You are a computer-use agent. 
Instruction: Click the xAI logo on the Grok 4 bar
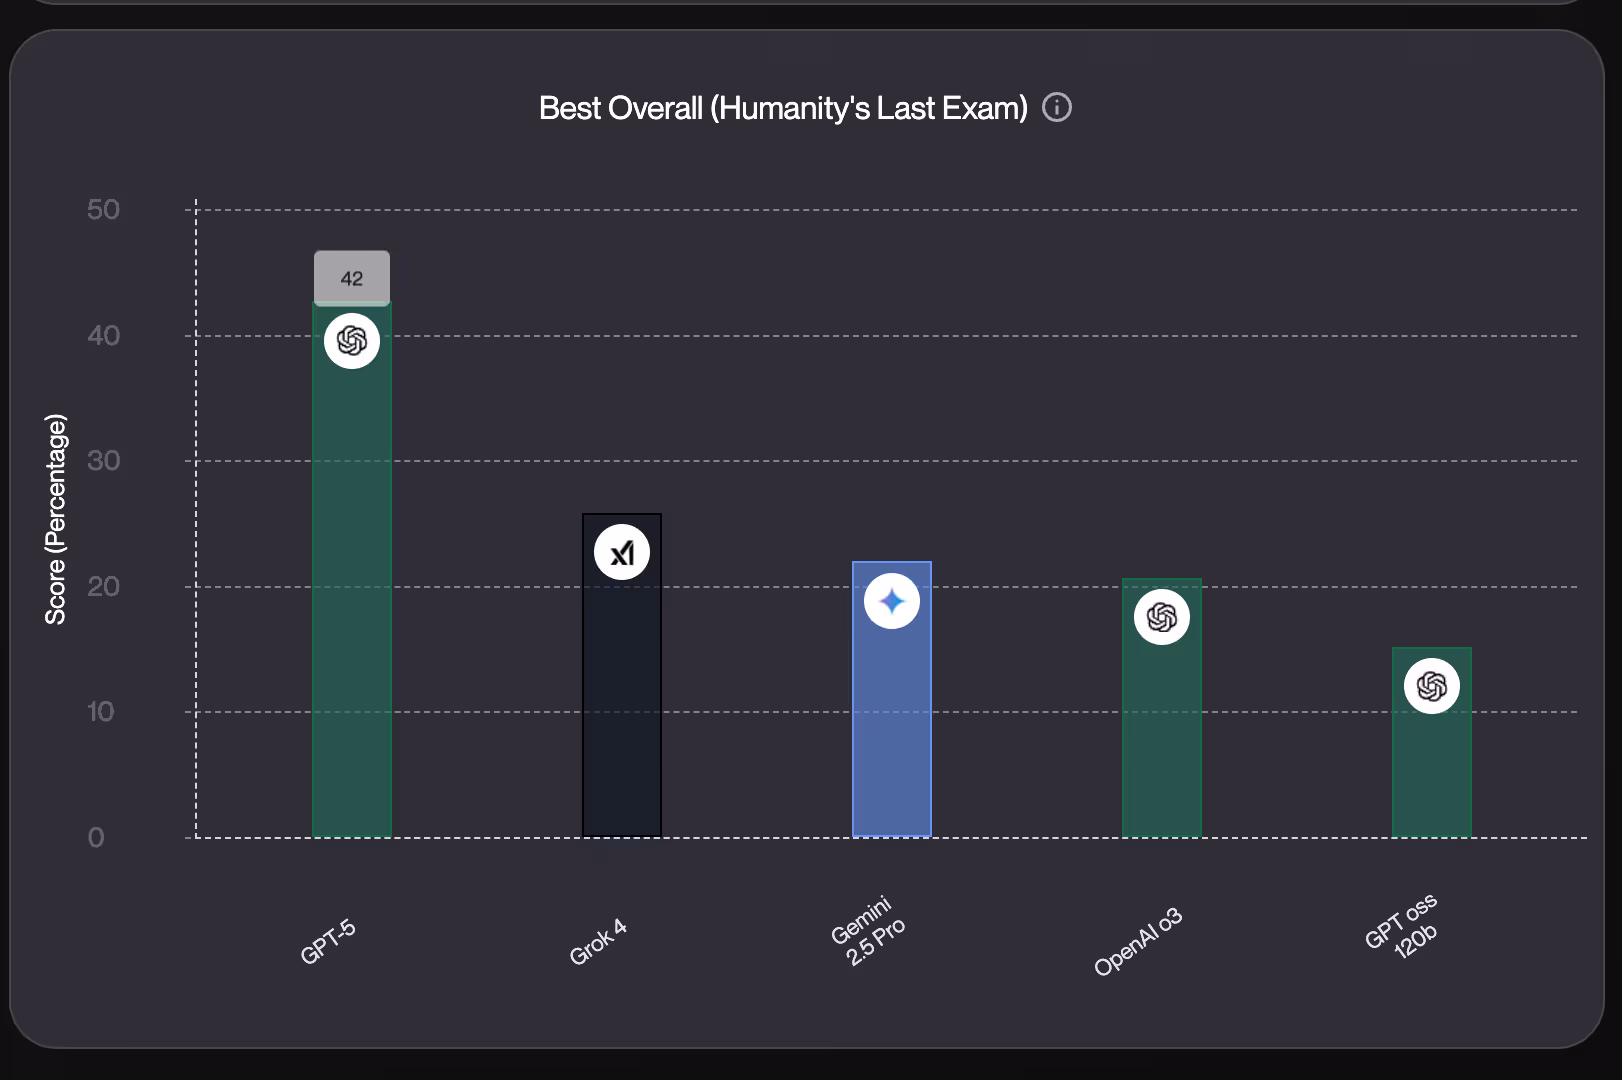click(x=622, y=552)
